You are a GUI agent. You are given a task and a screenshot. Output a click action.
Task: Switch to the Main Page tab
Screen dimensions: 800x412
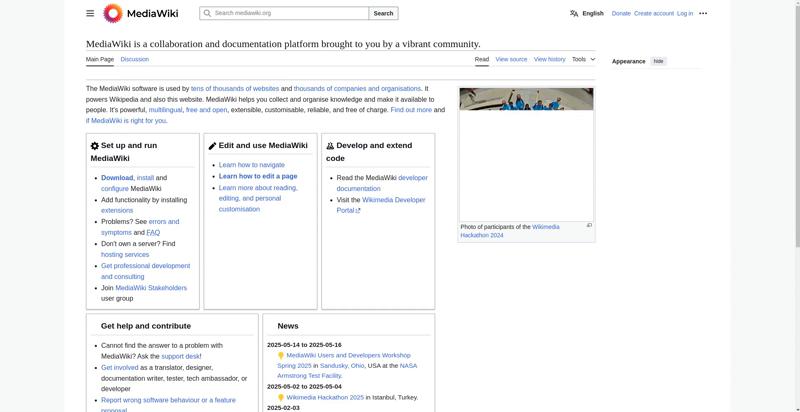click(100, 60)
